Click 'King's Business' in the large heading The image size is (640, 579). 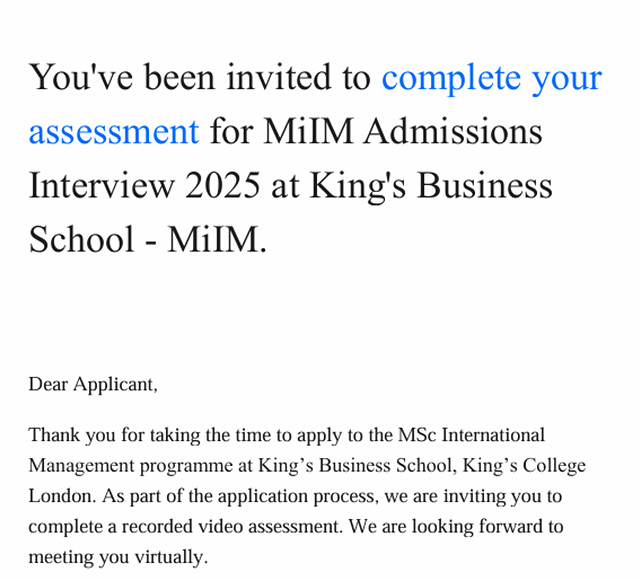[431, 186]
